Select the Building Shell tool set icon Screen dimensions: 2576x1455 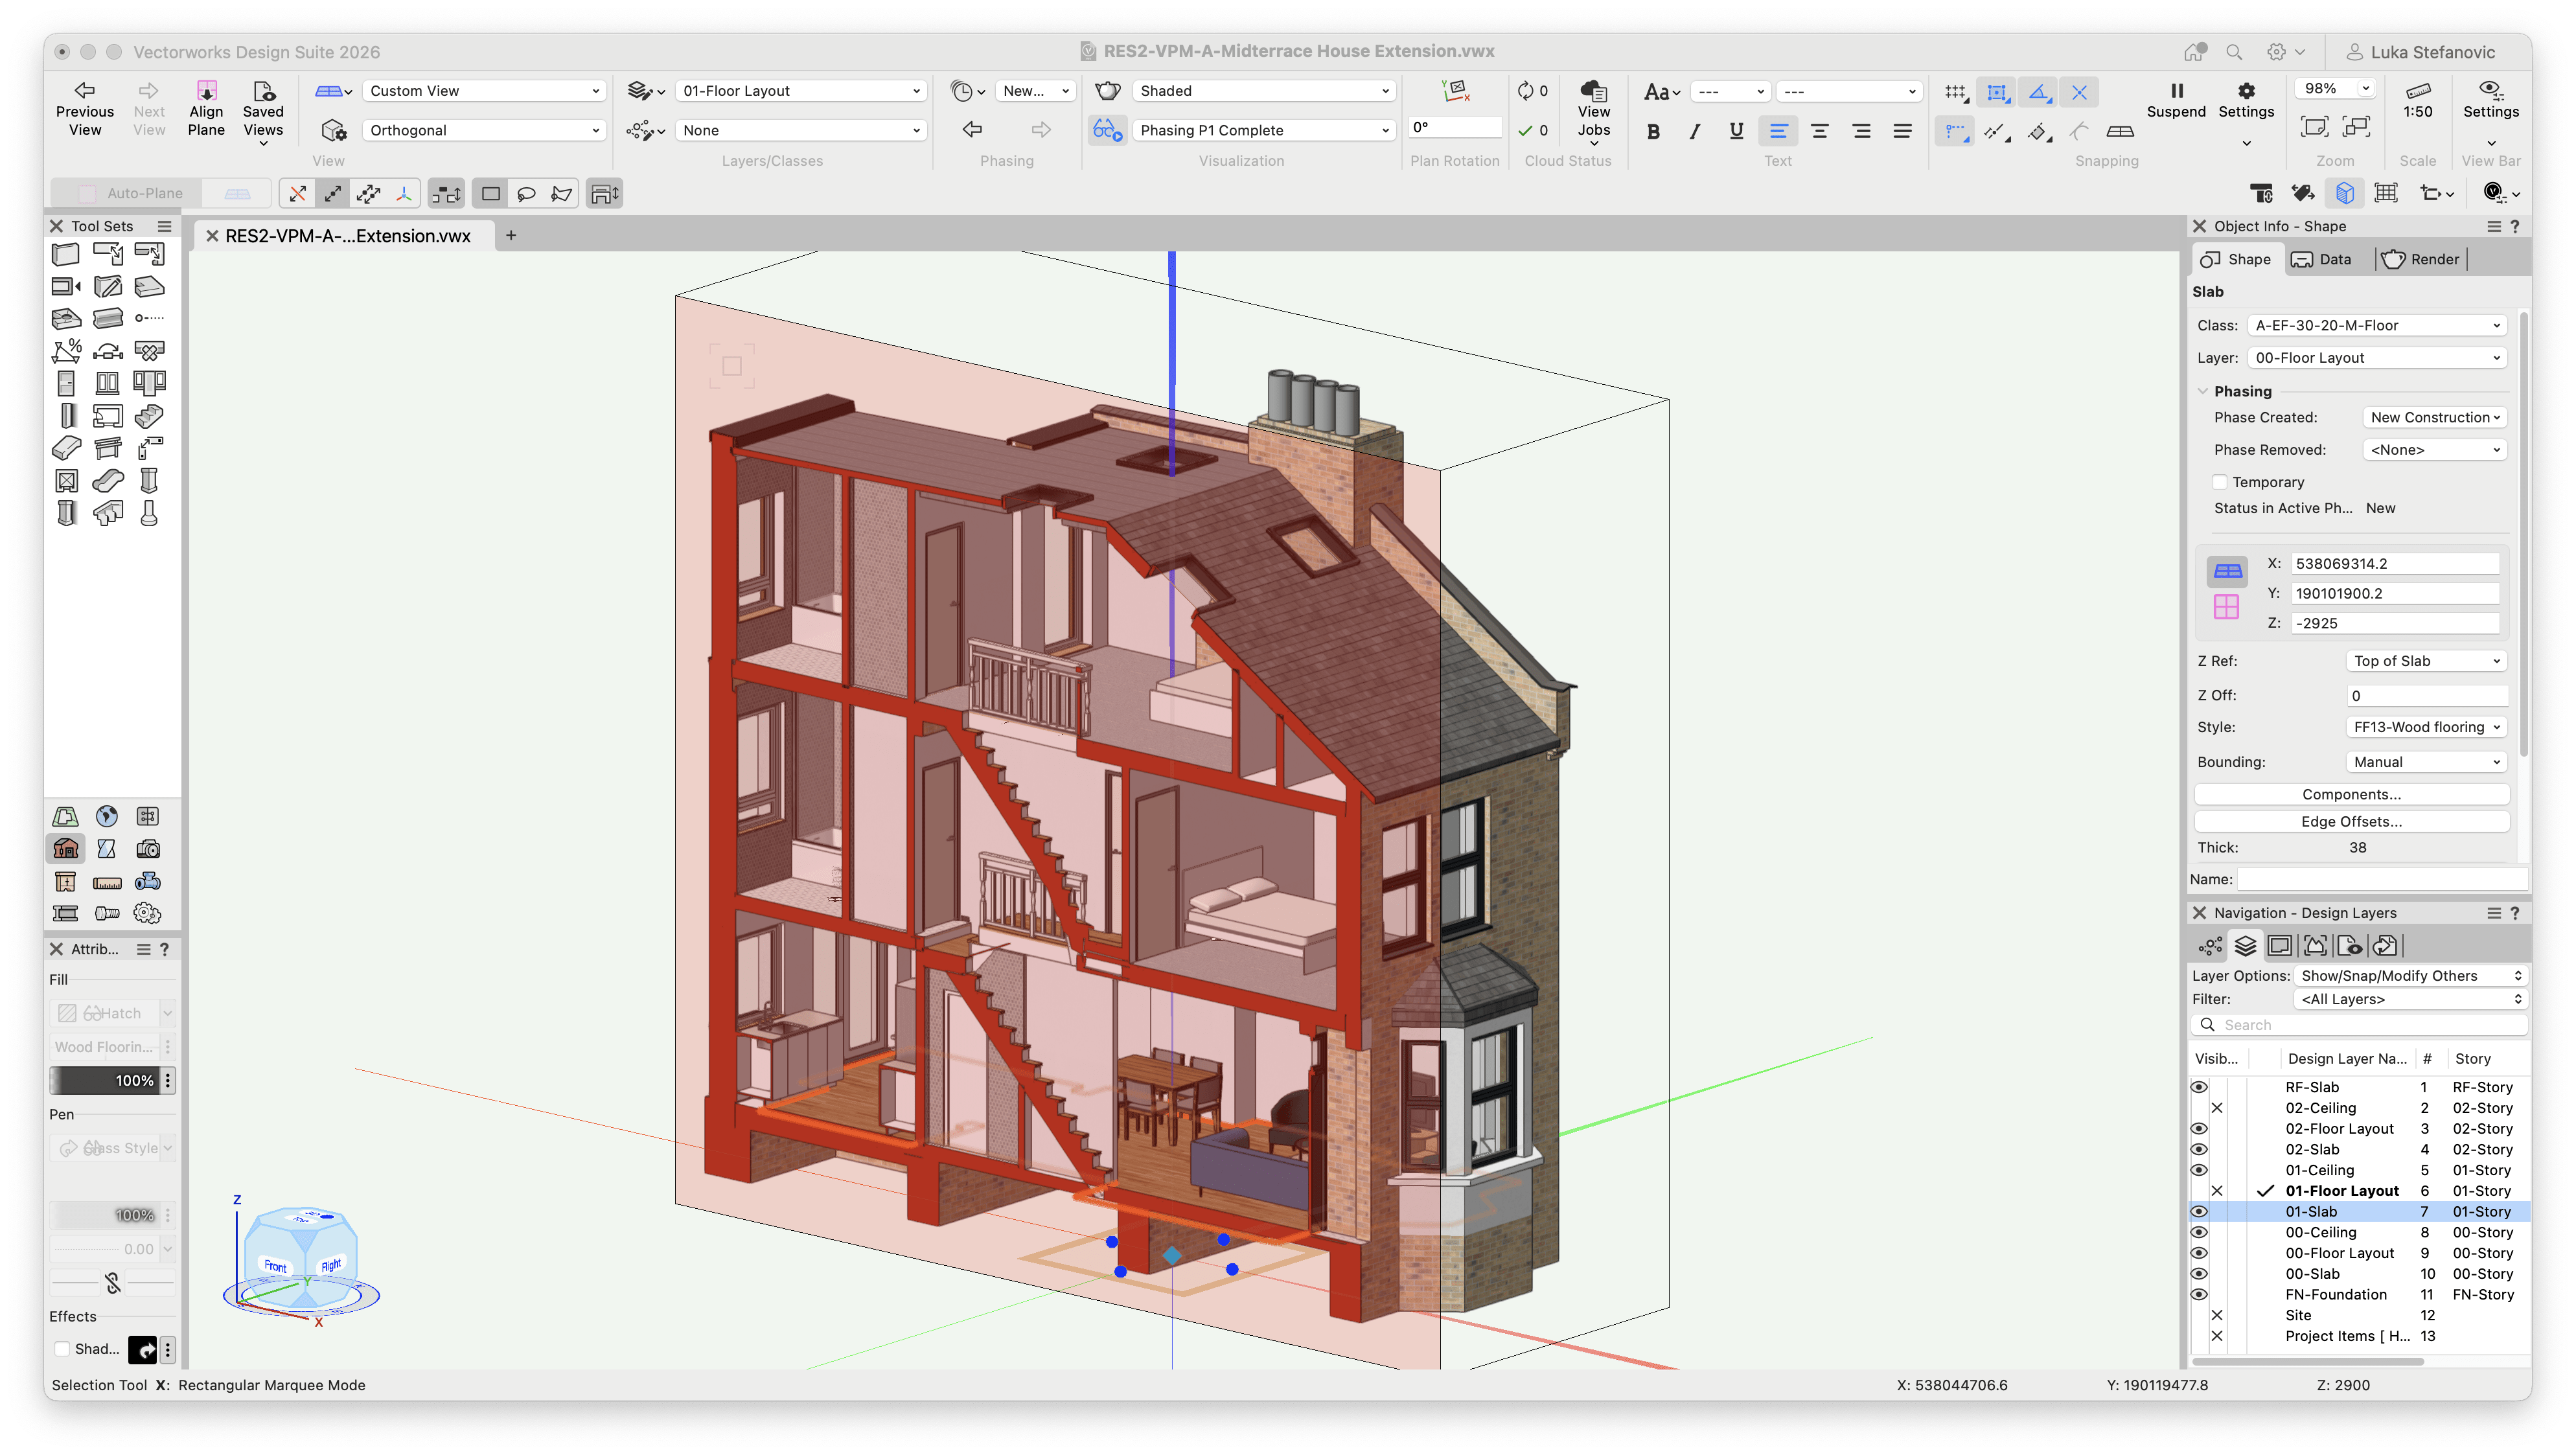66,849
